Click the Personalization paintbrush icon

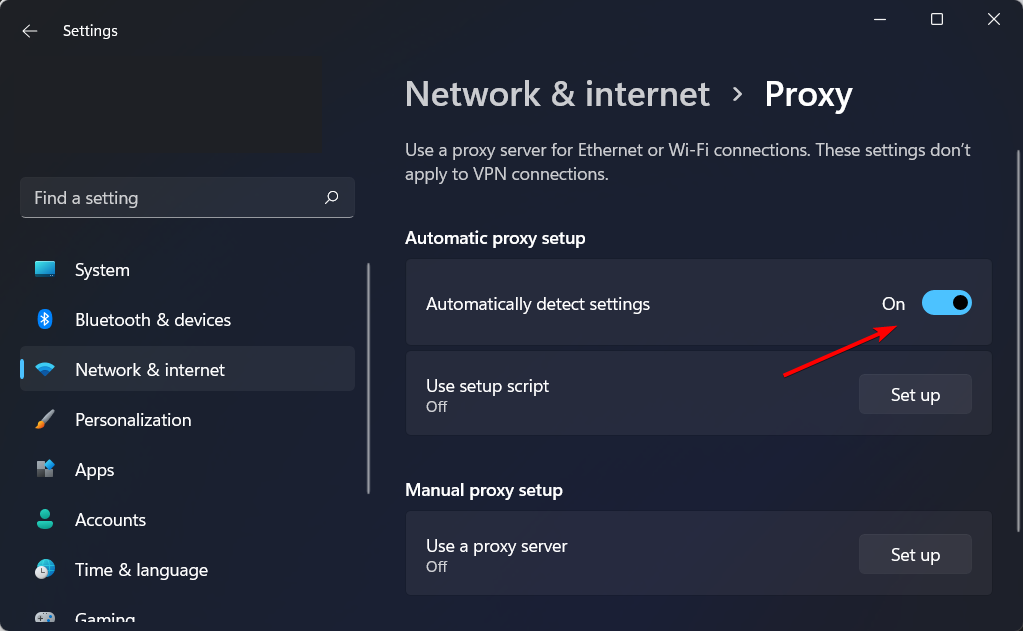[45, 420]
